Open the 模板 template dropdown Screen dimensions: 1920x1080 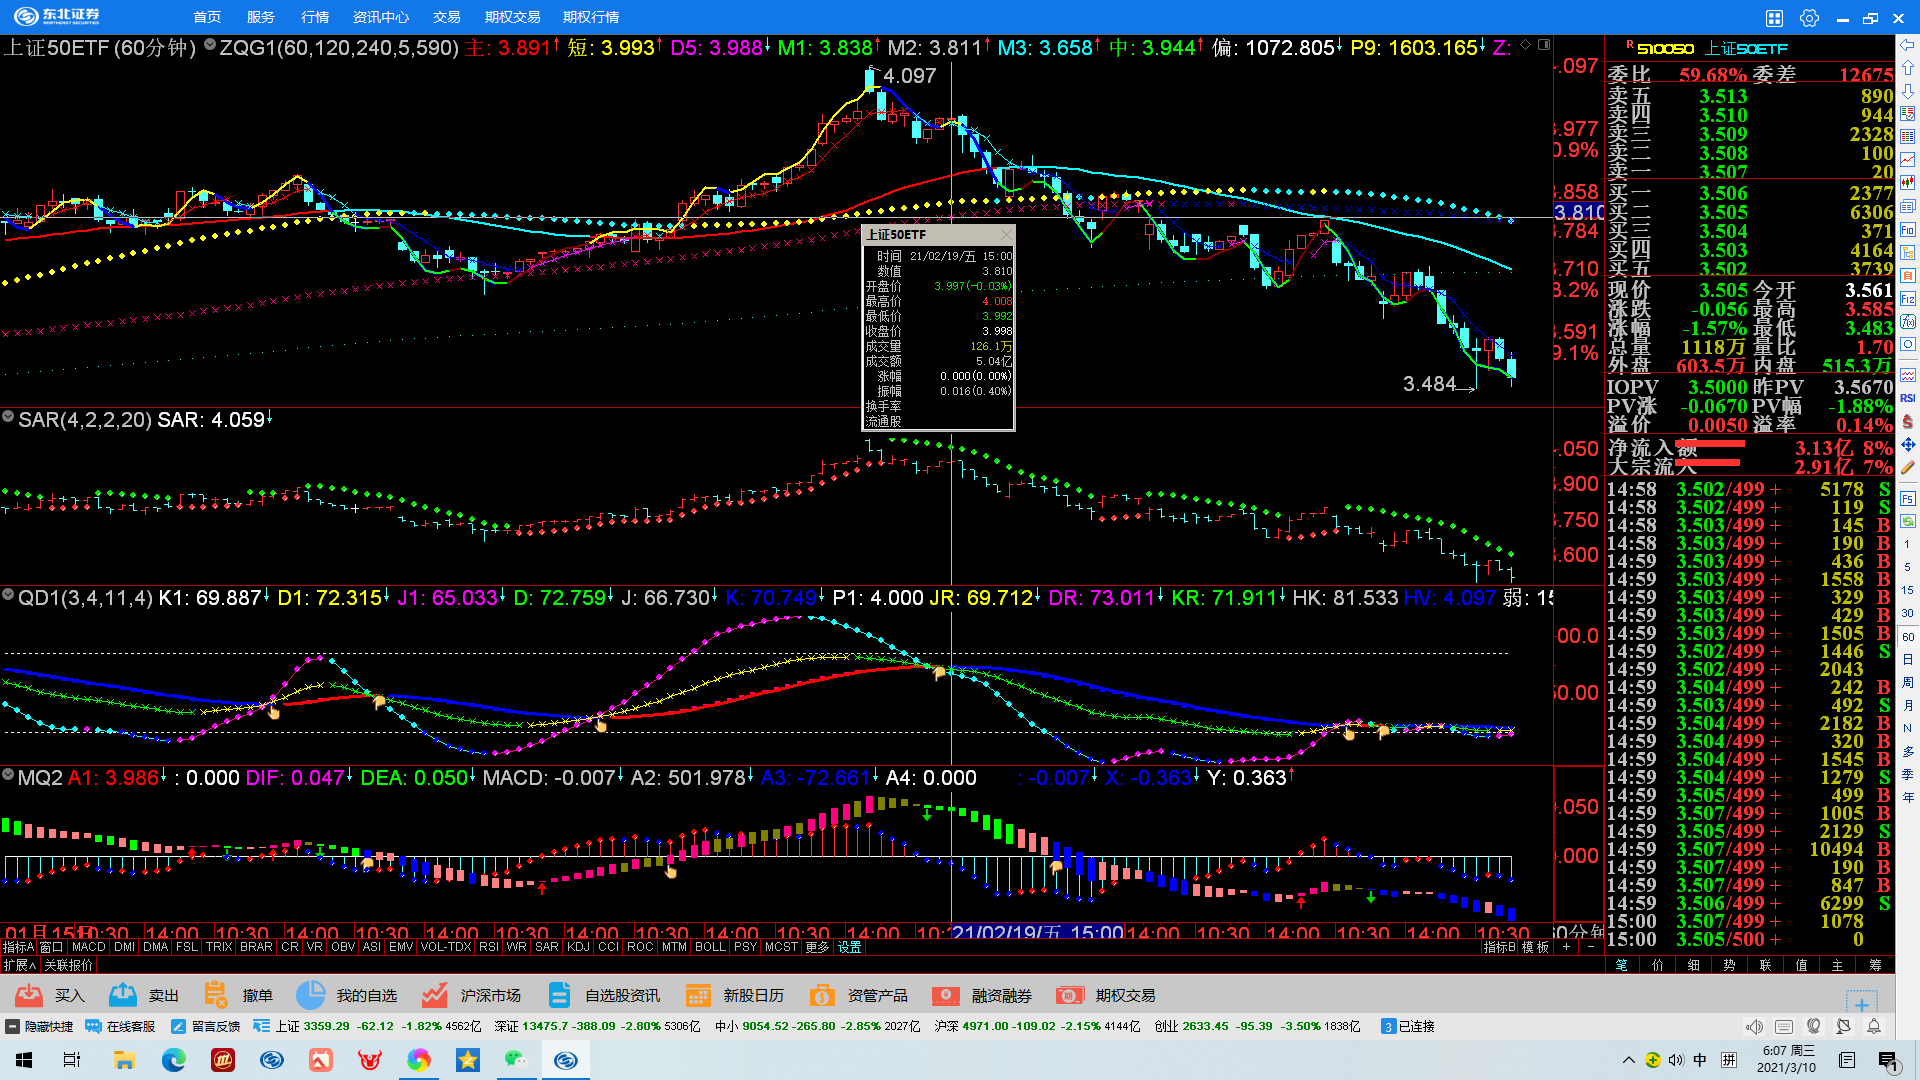click(x=1535, y=947)
